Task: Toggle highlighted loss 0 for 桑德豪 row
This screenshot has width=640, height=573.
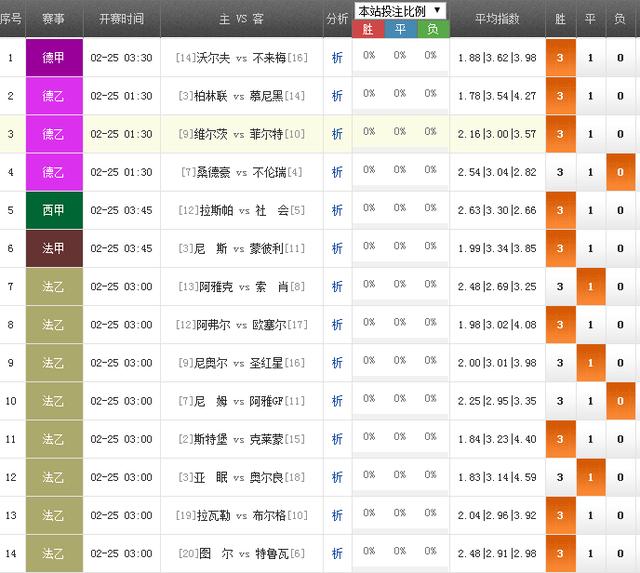Action: tap(620, 172)
